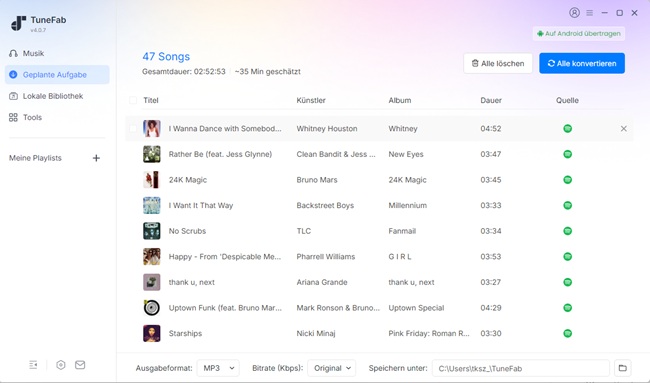The width and height of the screenshot is (650, 383).
Task: Click artist name Nicki Minaj
Action: click(x=316, y=333)
